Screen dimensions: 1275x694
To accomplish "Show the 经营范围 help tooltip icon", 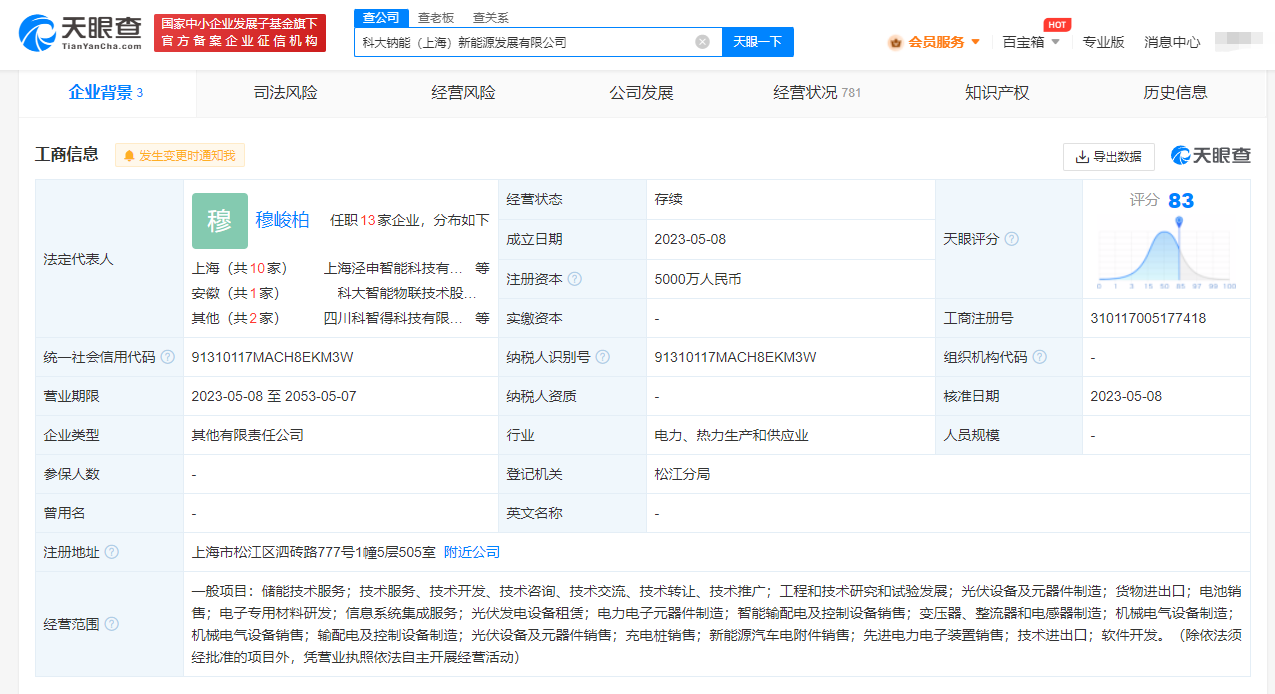I will [112, 624].
